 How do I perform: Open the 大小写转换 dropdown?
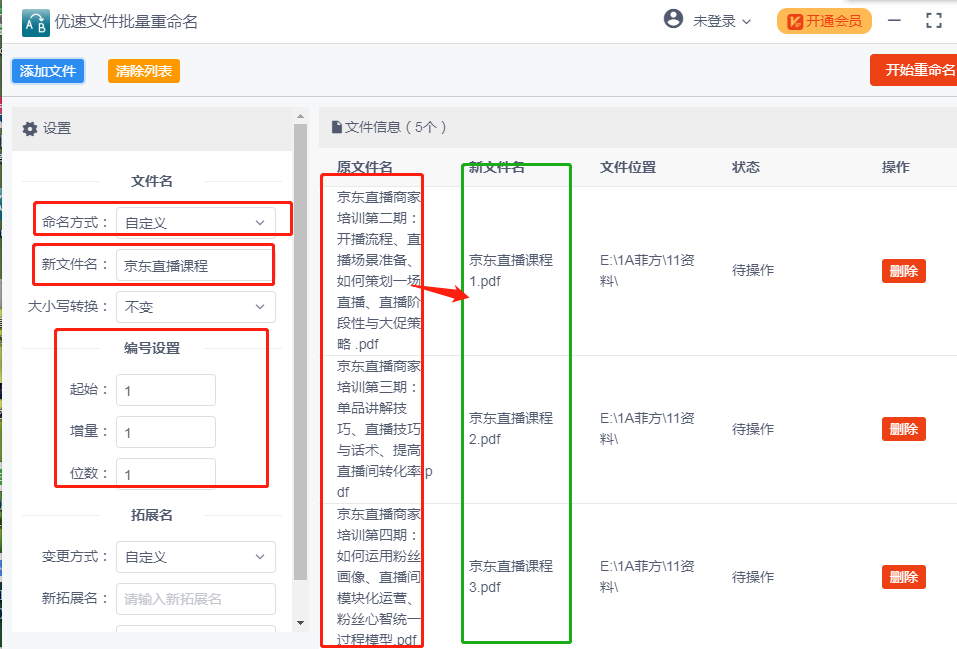[195, 306]
